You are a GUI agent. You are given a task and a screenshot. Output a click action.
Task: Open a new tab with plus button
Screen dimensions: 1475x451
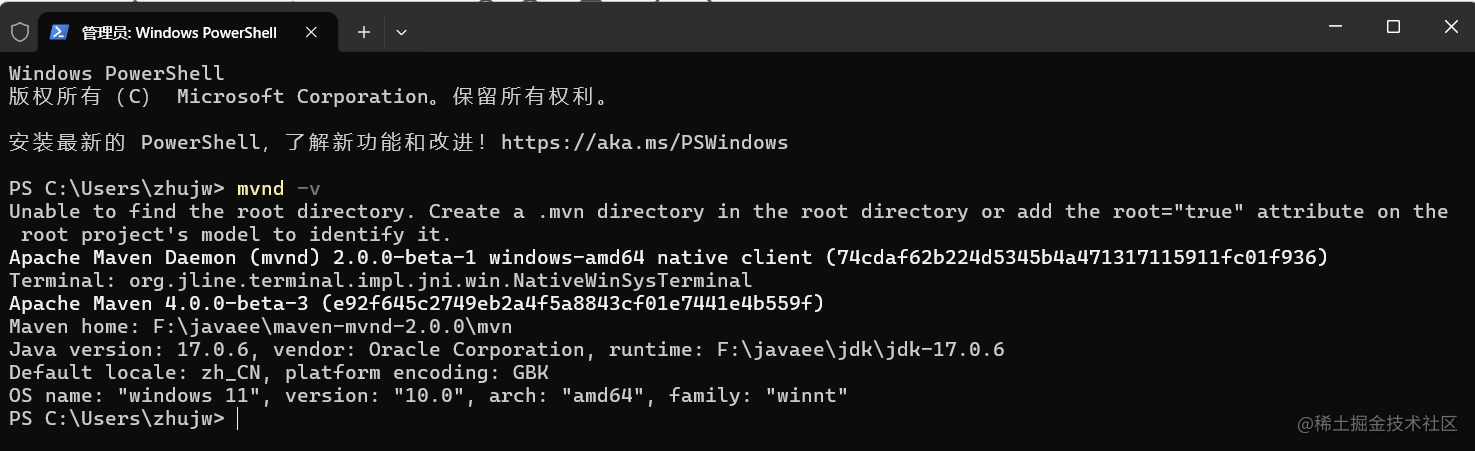pos(364,32)
